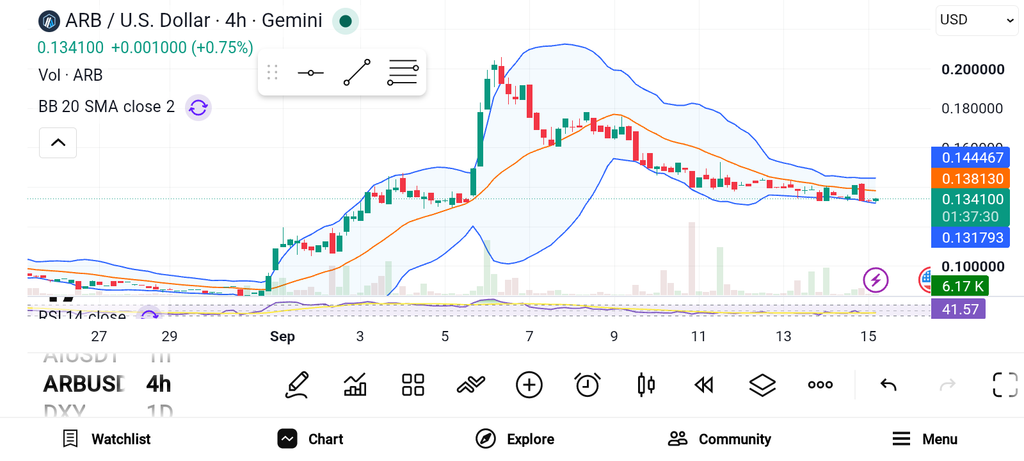The height and width of the screenshot is (461, 1024).
Task: Open the bottom Menu
Action: (924, 439)
